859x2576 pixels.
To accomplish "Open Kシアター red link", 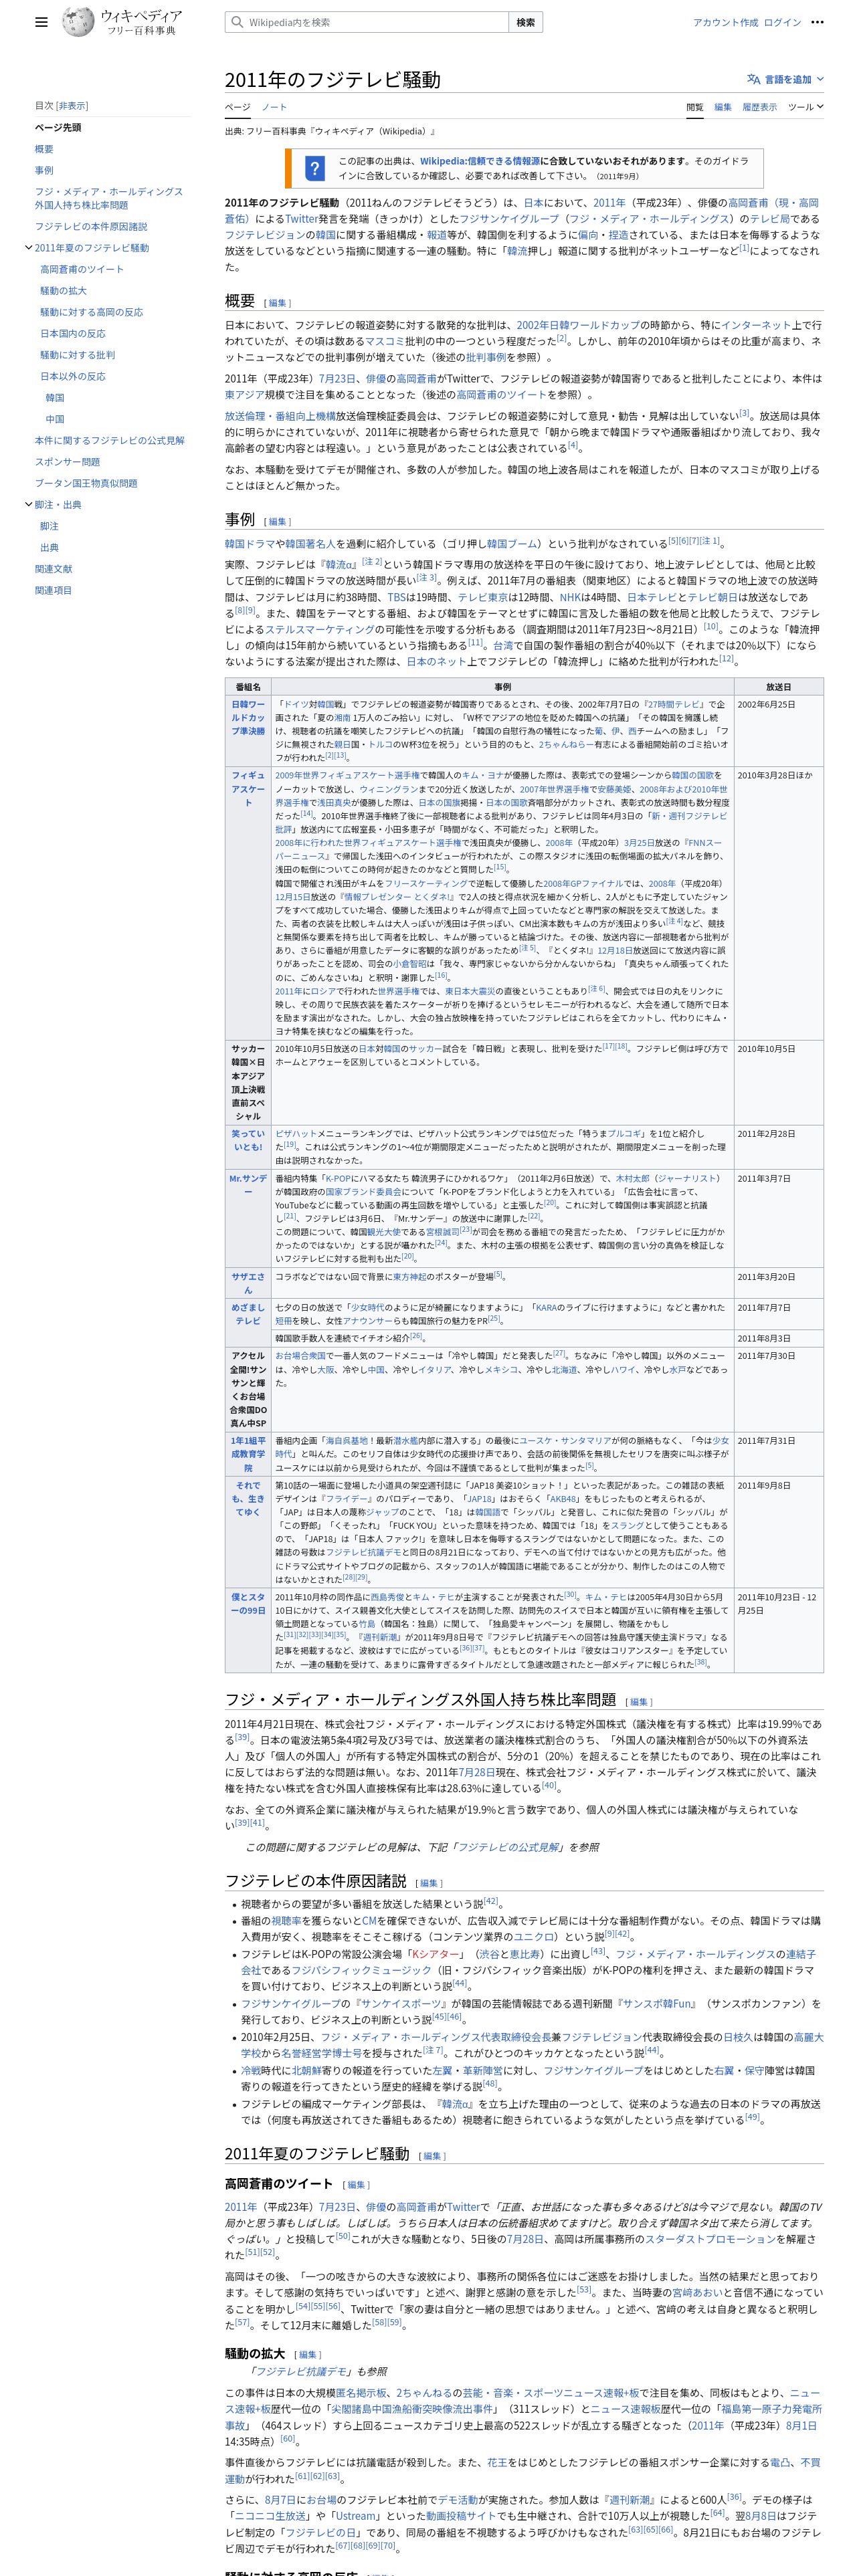I will [x=436, y=1953].
